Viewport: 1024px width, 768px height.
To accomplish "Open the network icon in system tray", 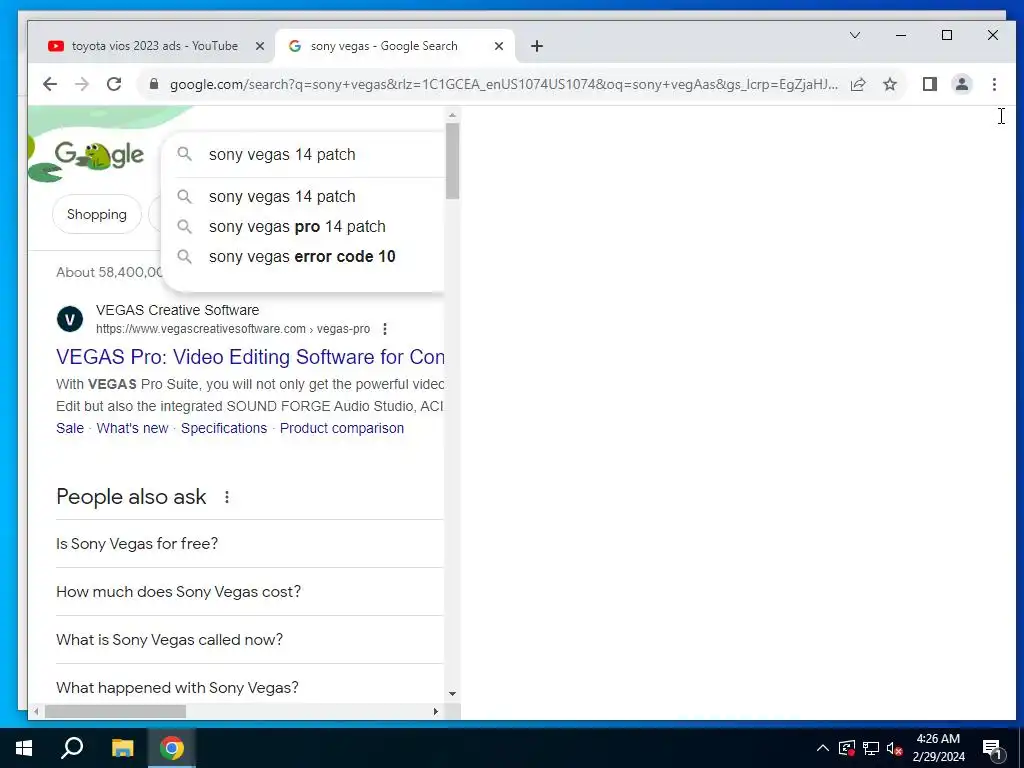I will point(871,748).
